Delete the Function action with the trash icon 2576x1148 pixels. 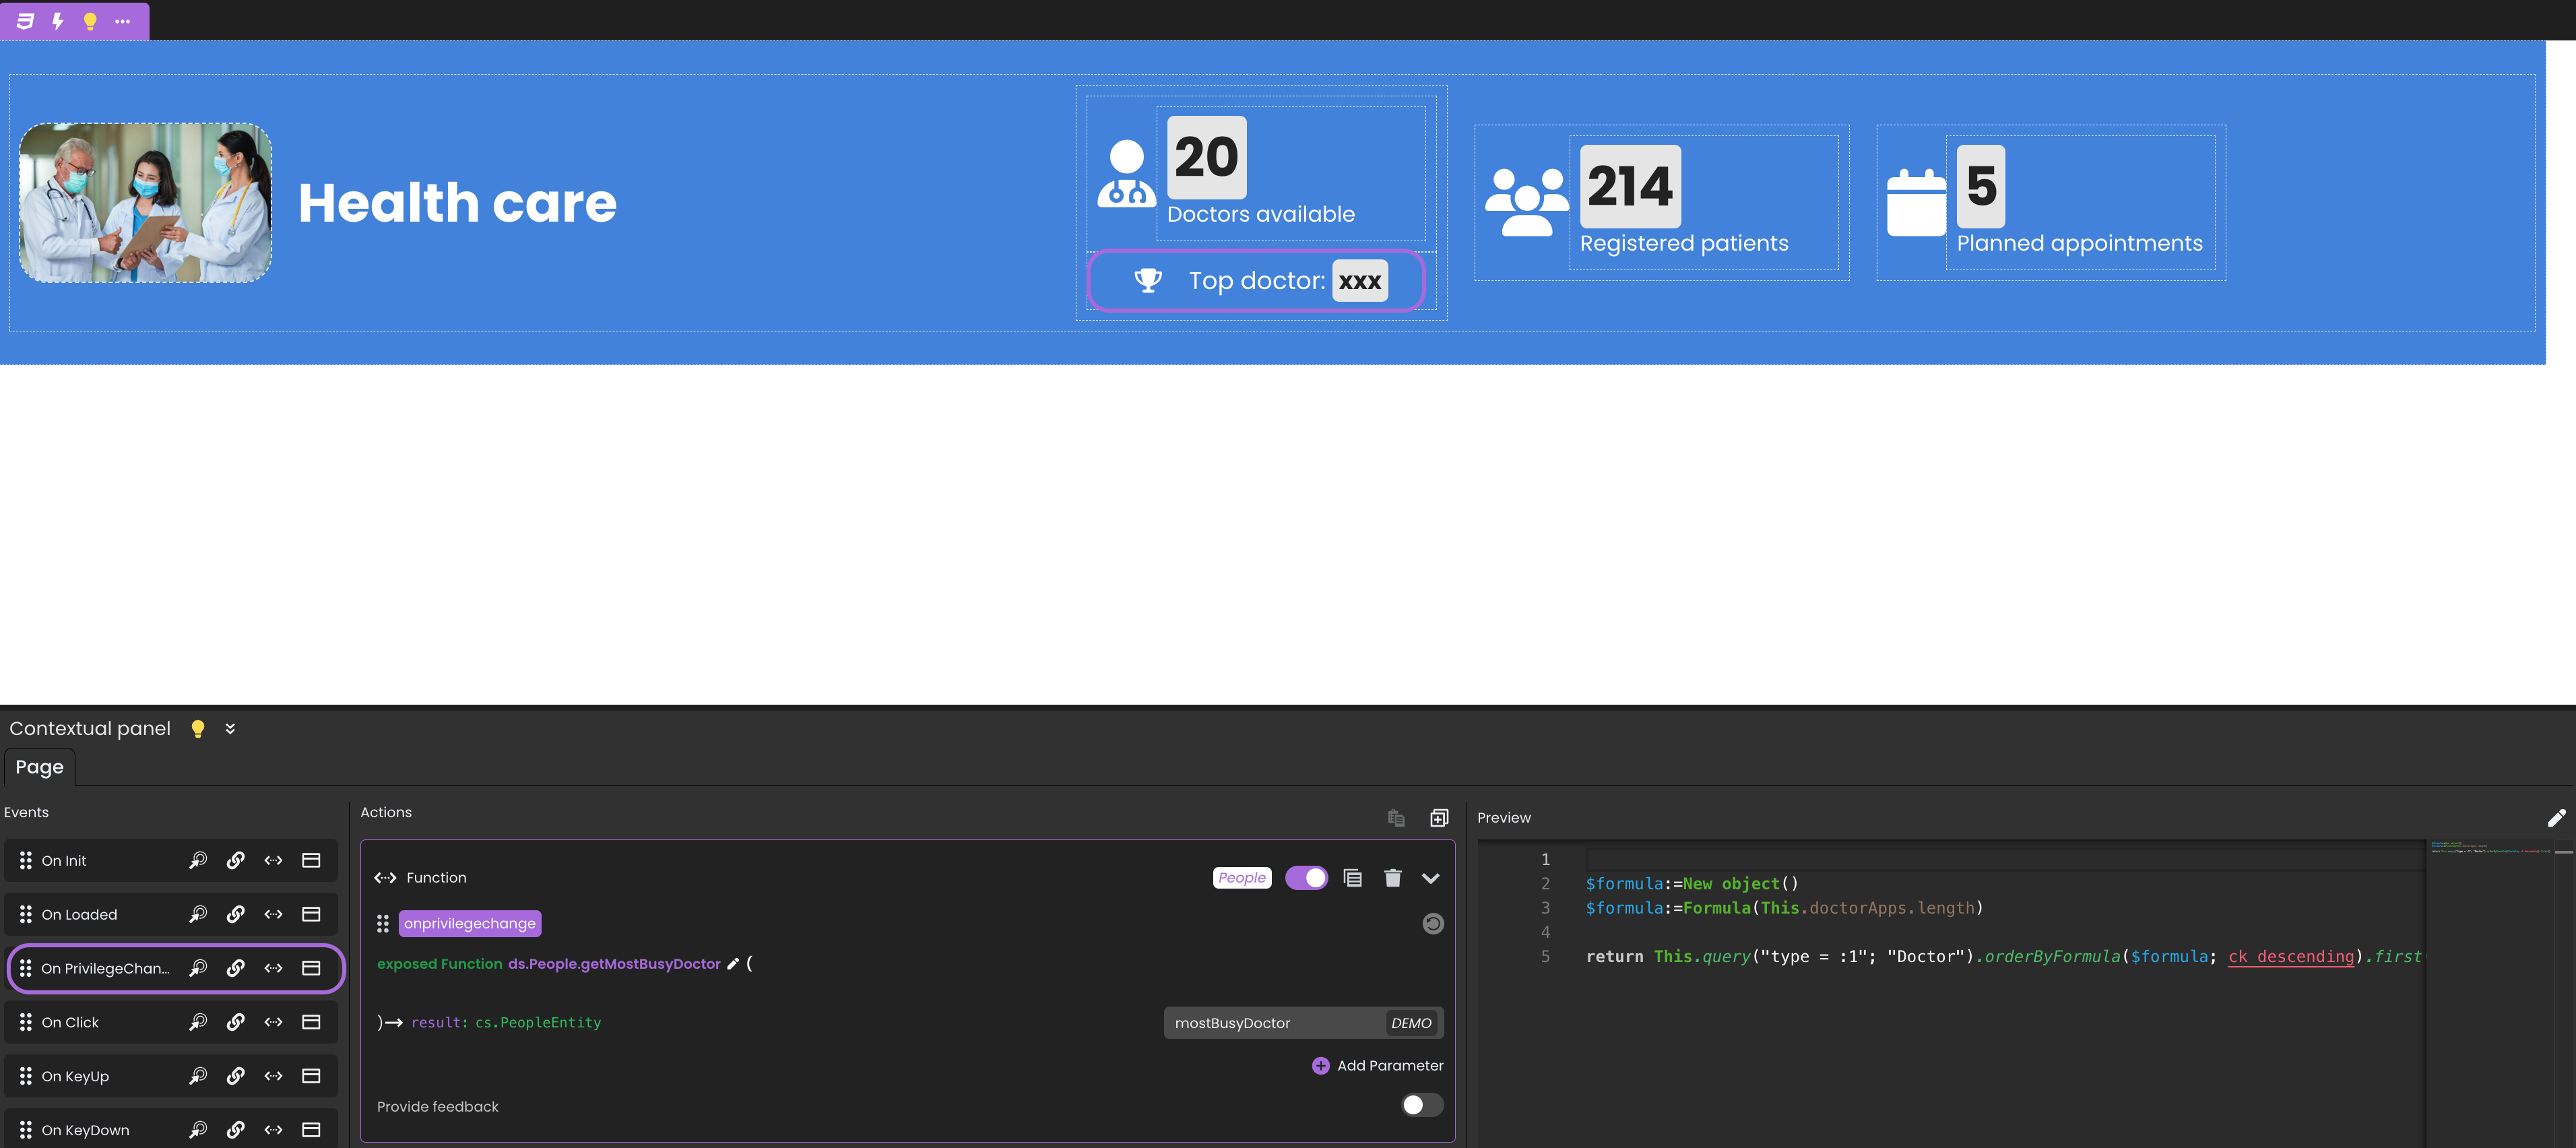[1392, 878]
